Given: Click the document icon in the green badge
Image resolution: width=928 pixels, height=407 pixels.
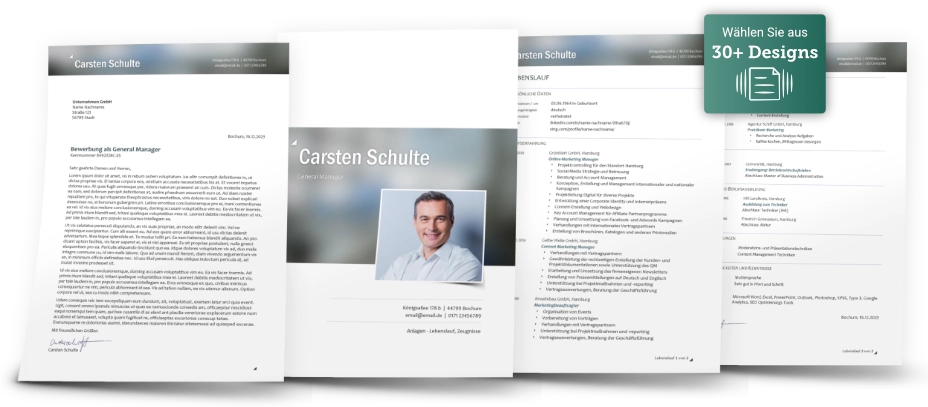Looking at the screenshot, I should (767, 82).
